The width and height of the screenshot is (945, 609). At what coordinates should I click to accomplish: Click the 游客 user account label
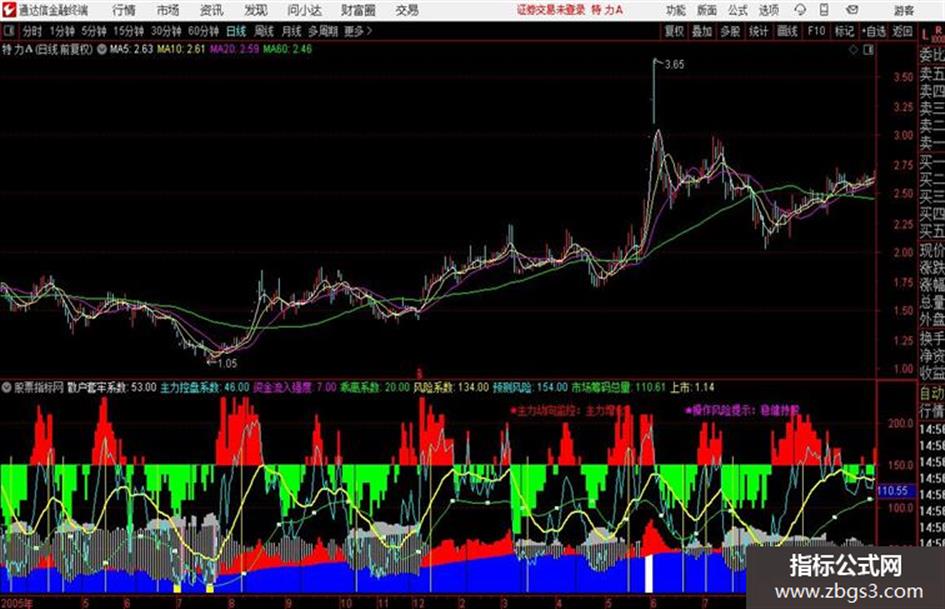[903, 10]
